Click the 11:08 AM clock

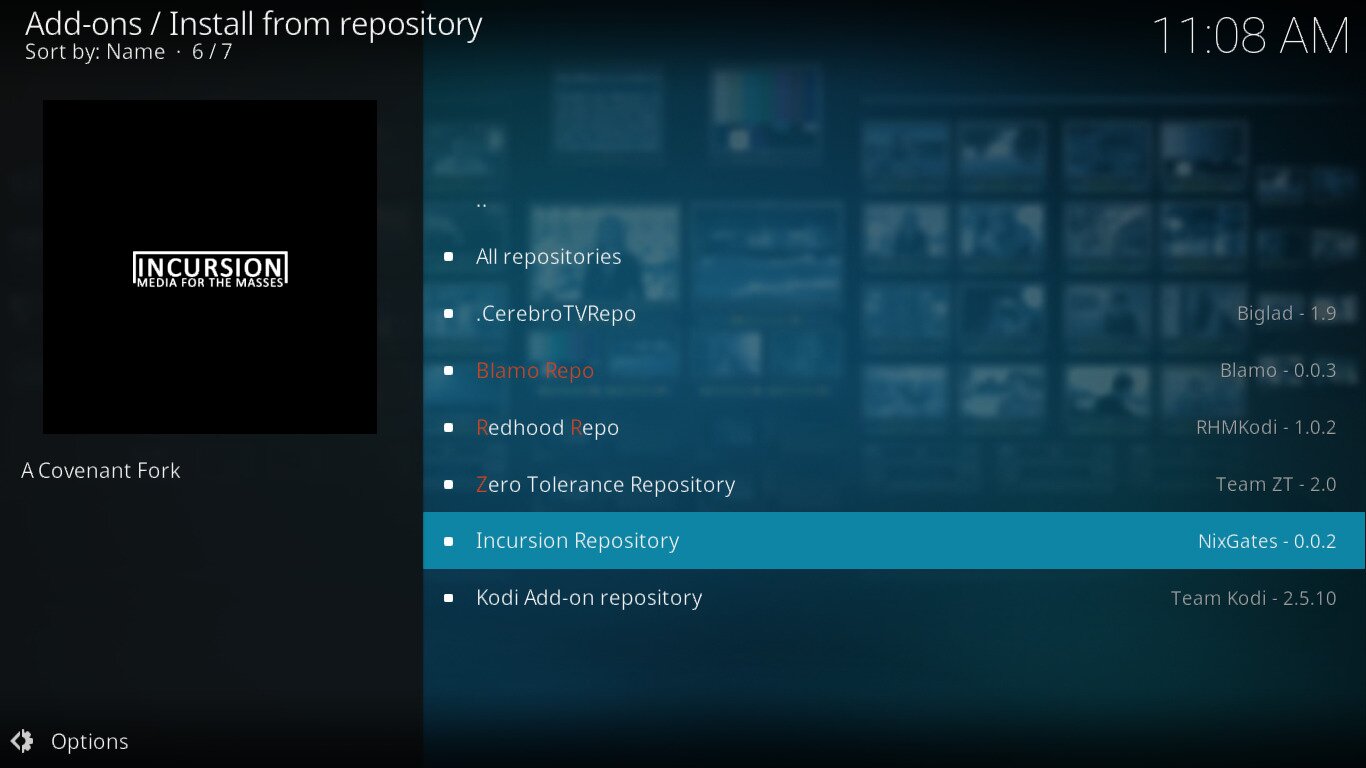pos(1251,36)
